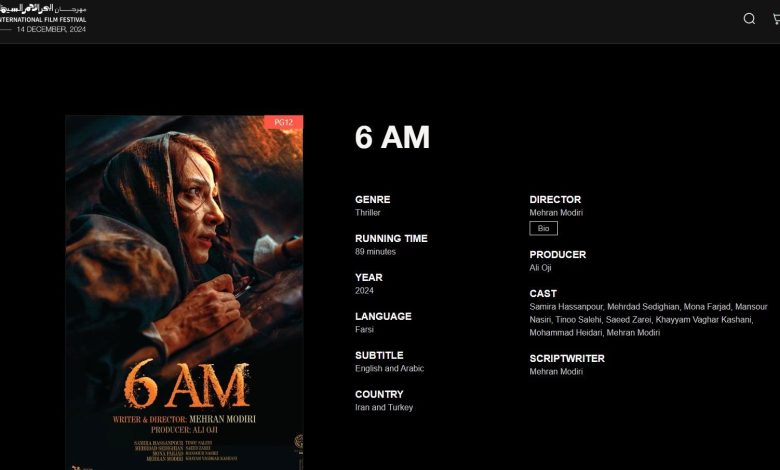Click the PG12 rating badge
The width and height of the screenshot is (780, 470).
(x=284, y=122)
